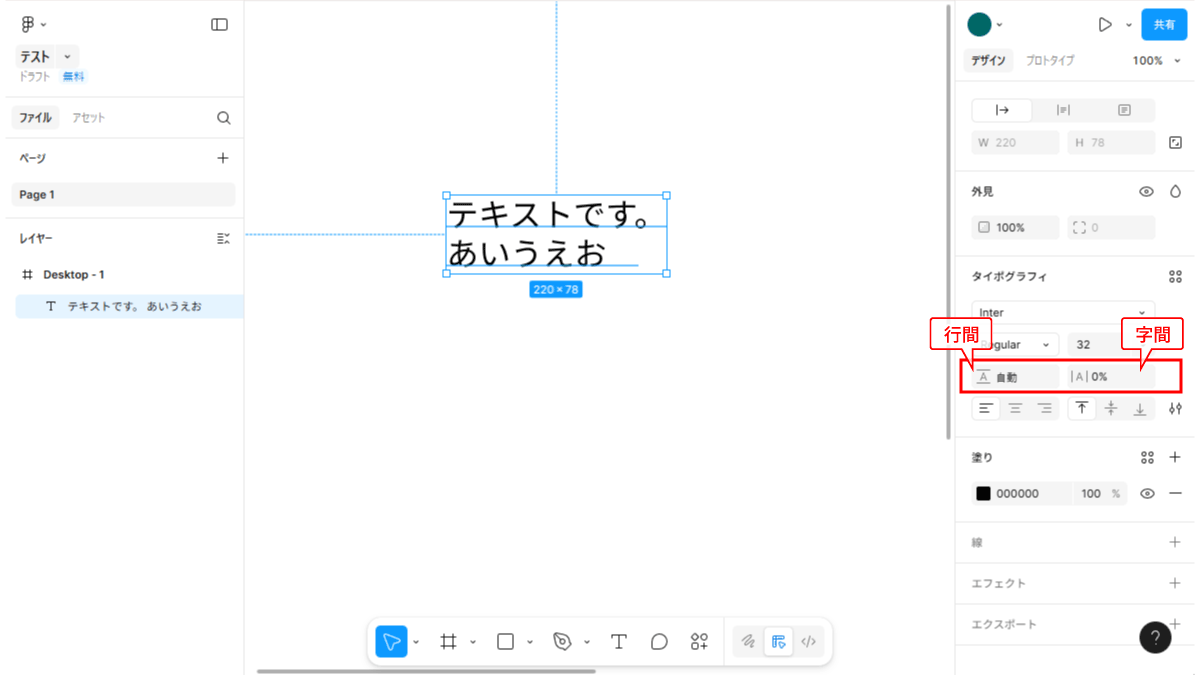
Task: Select the Frame tool in bottom toolbar
Action: click(449, 642)
